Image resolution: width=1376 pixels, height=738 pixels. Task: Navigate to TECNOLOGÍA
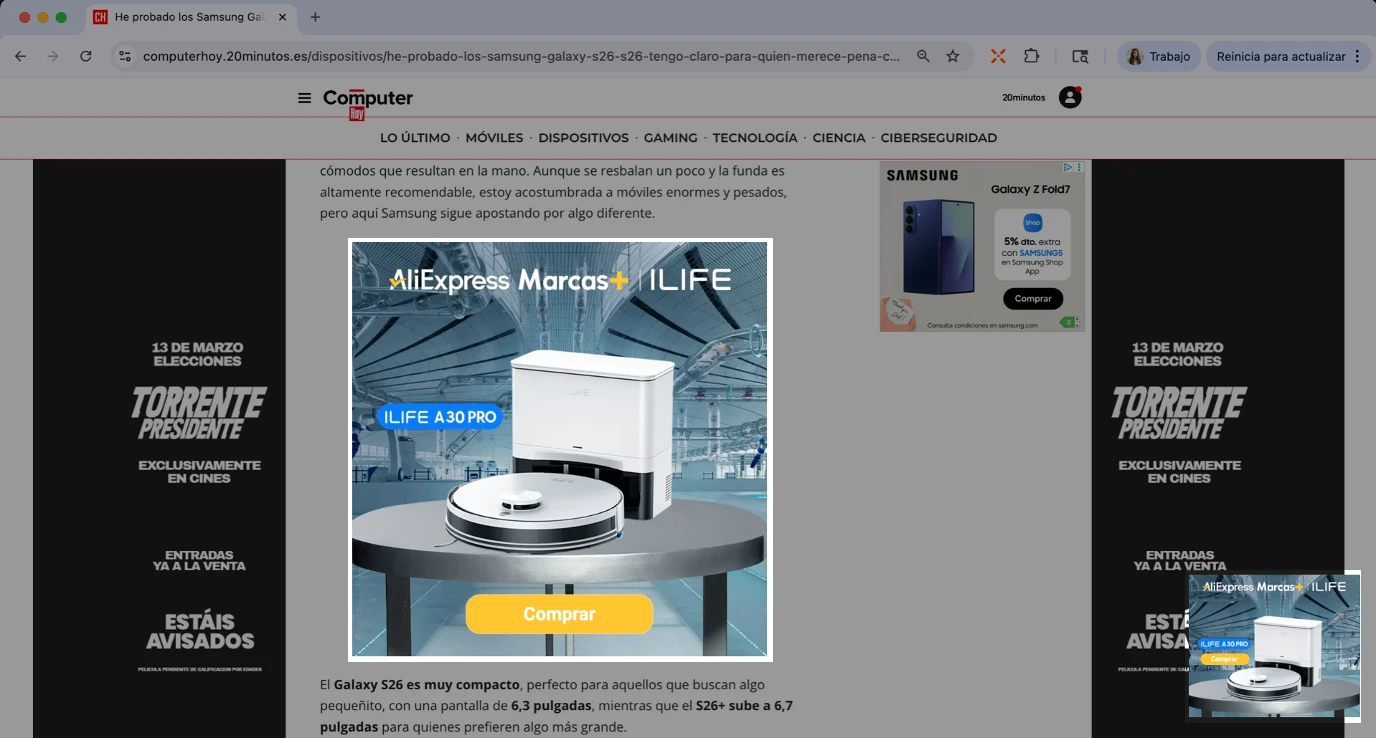click(755, 138)
